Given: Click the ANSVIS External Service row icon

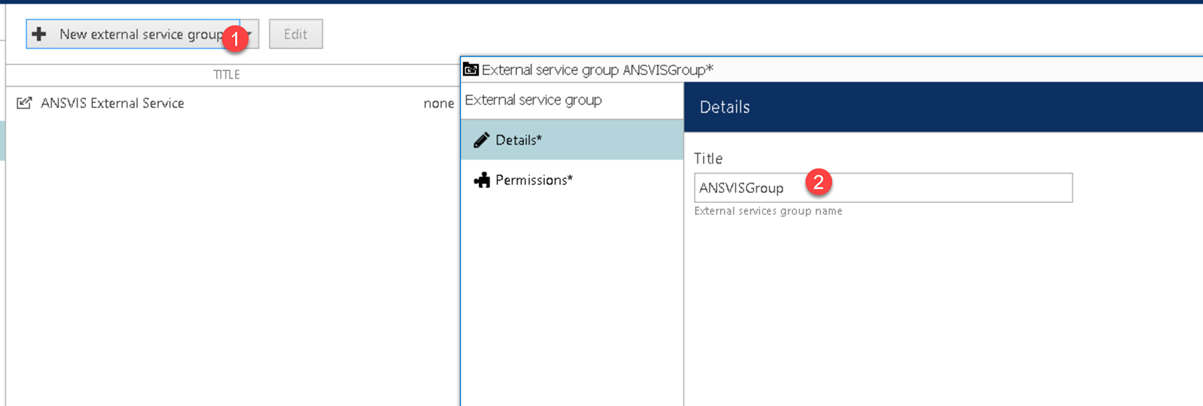Looking at the screenshot, I should 25,103.
